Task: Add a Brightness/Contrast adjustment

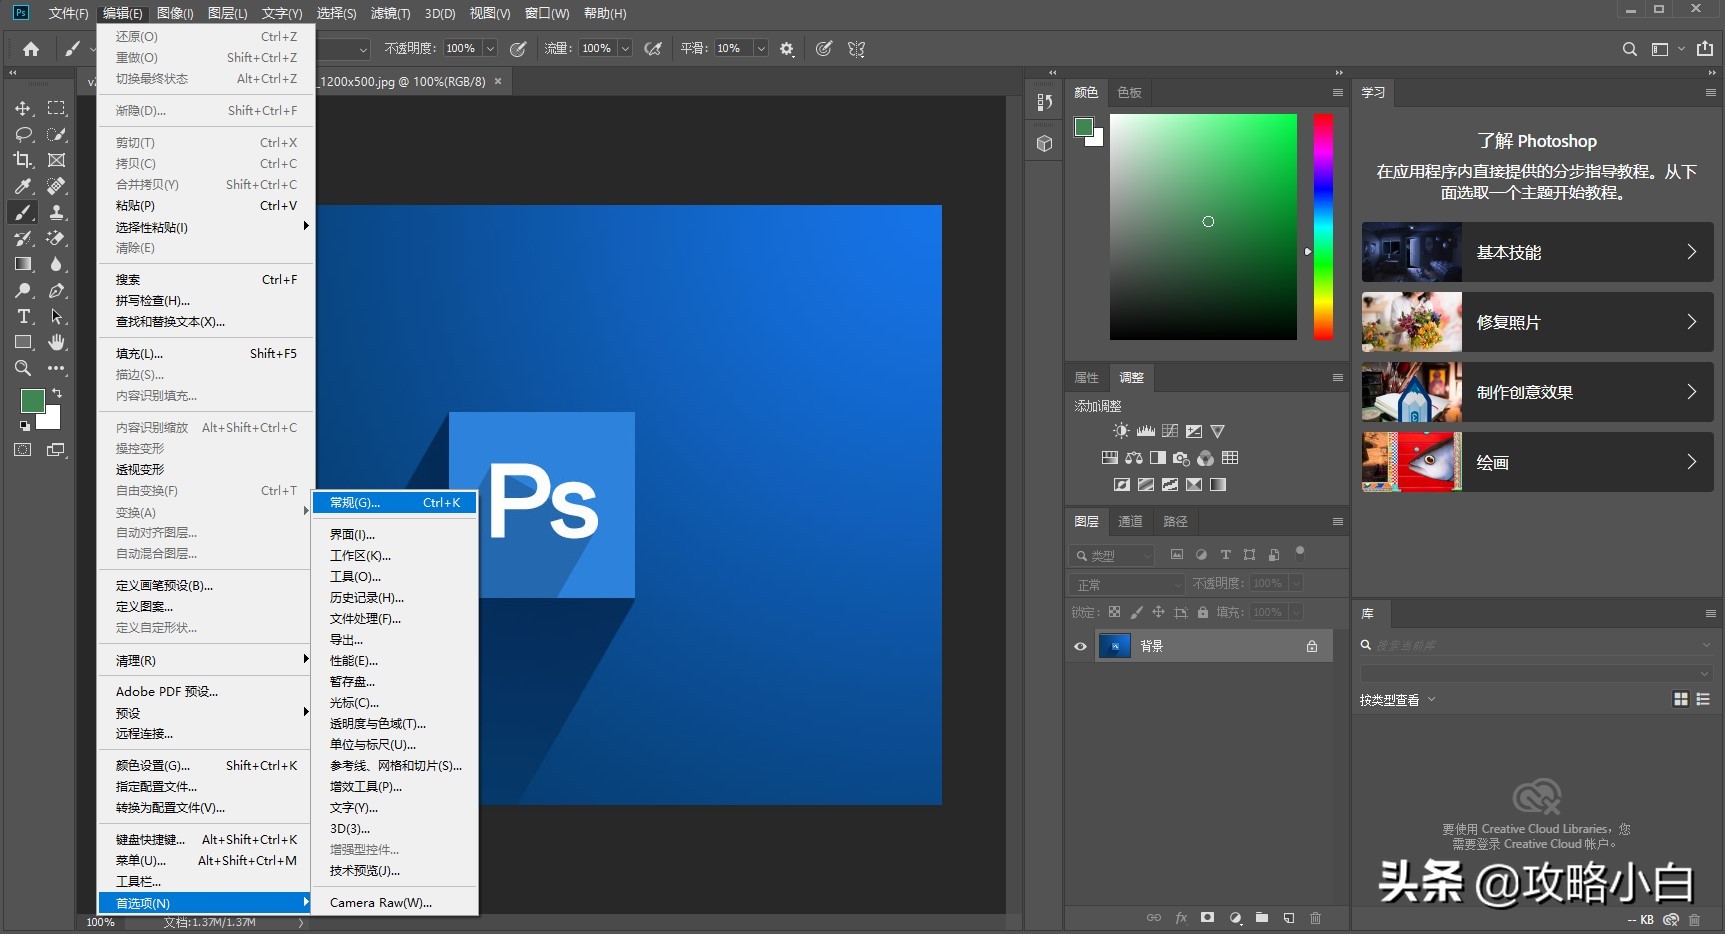Action: point(1121,431)
